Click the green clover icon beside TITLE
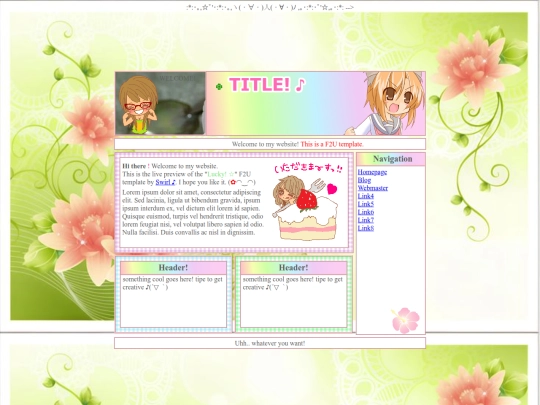Viewport: 540px width, 405px height. 219,86
